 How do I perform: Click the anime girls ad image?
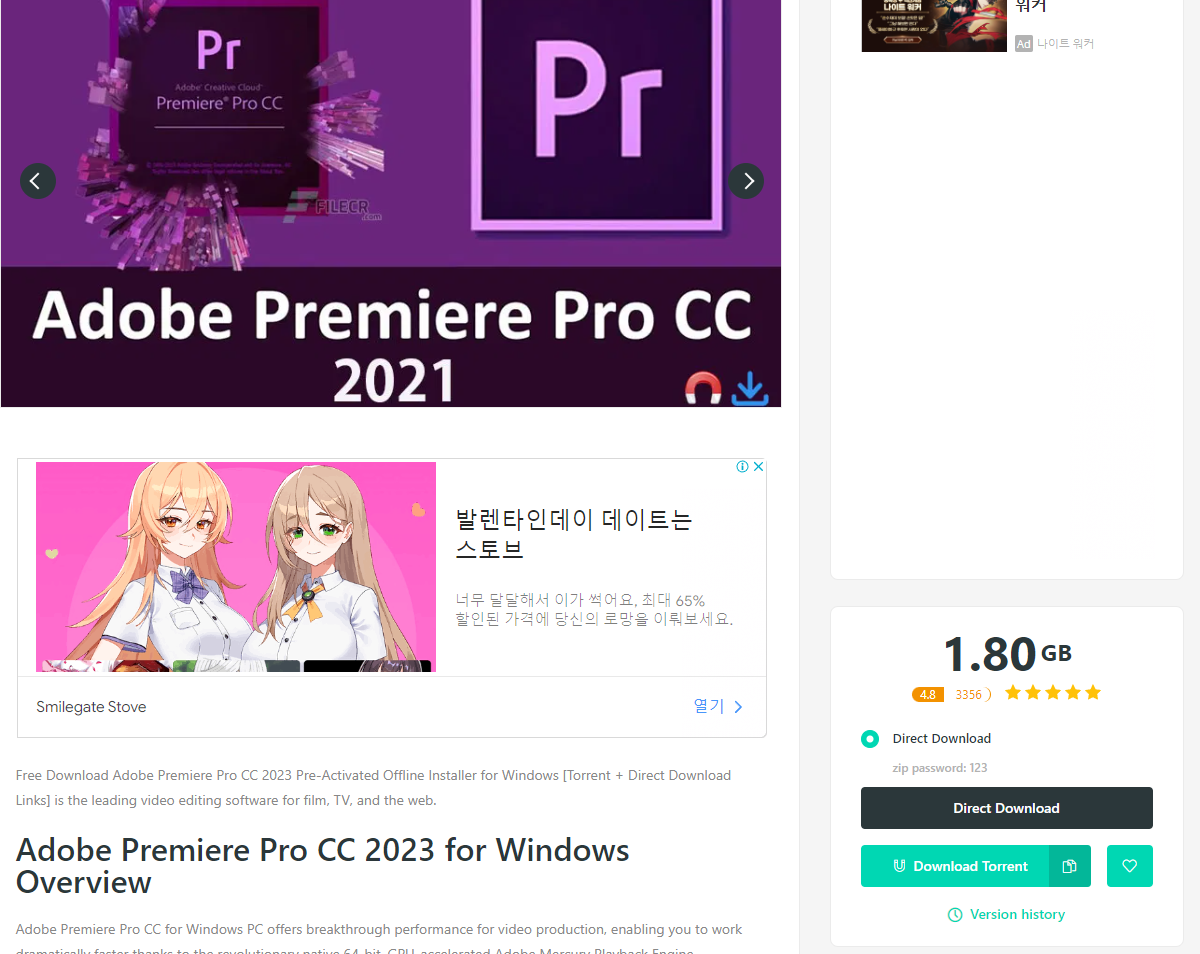[x=236, y=567]
